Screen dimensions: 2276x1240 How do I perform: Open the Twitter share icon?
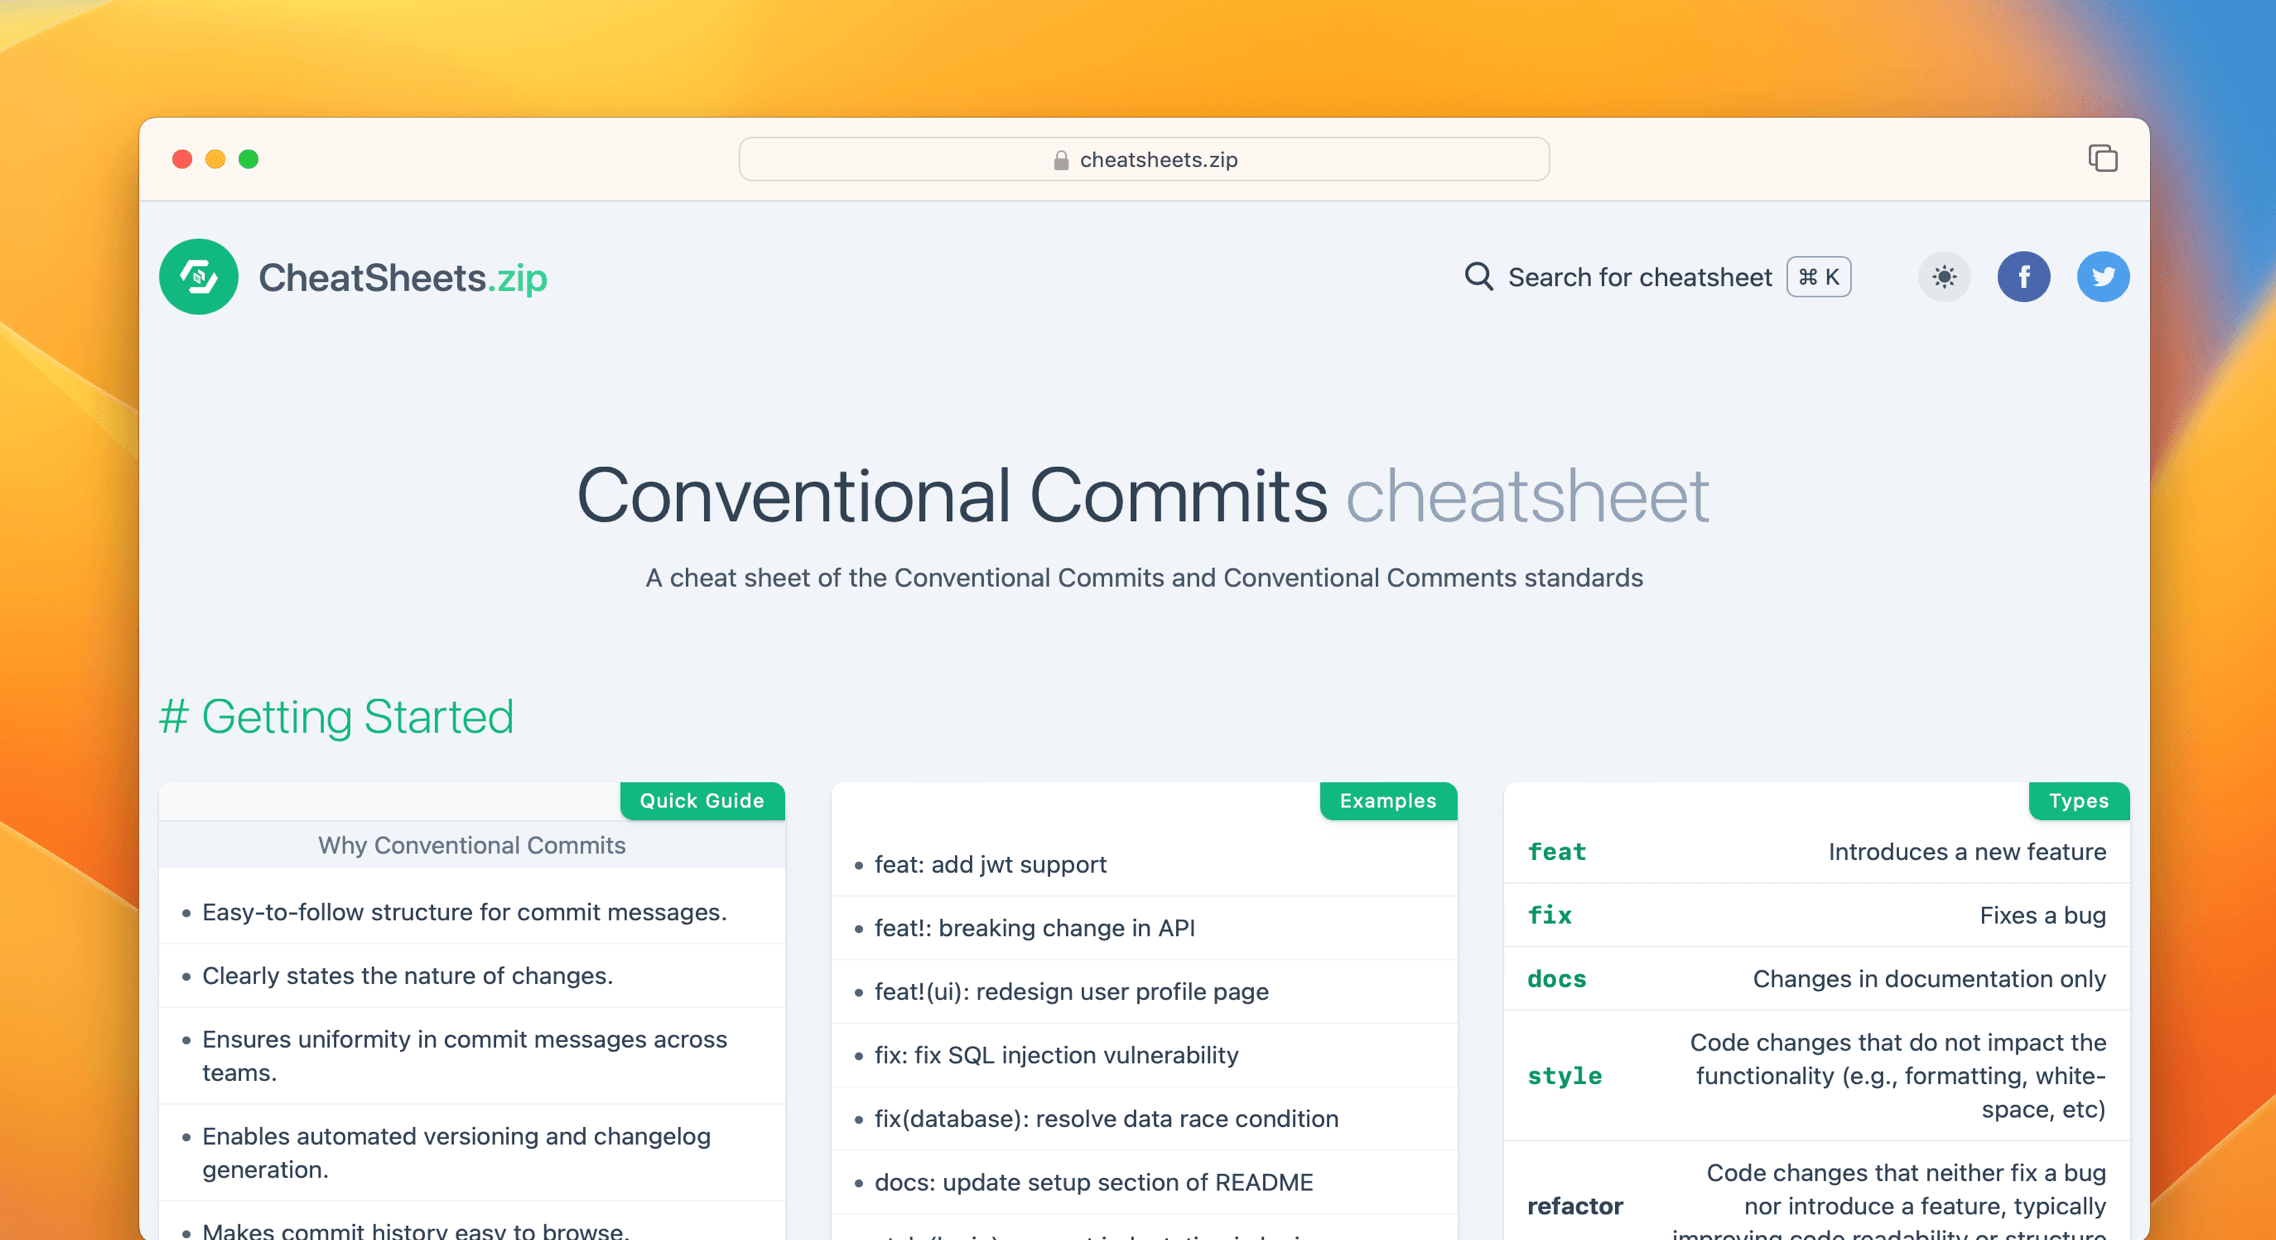[x=2103, y=277]
